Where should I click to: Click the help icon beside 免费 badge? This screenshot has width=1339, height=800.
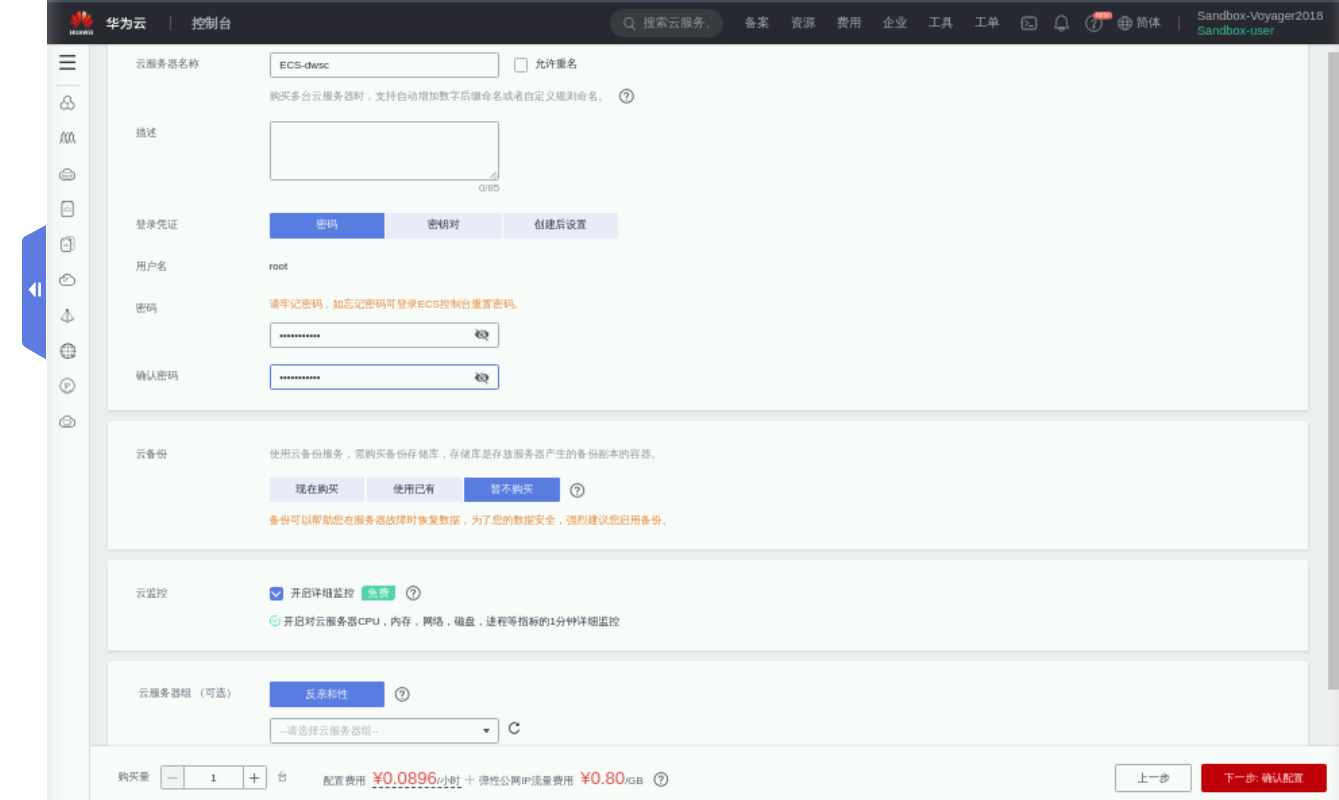pos(413,593)
